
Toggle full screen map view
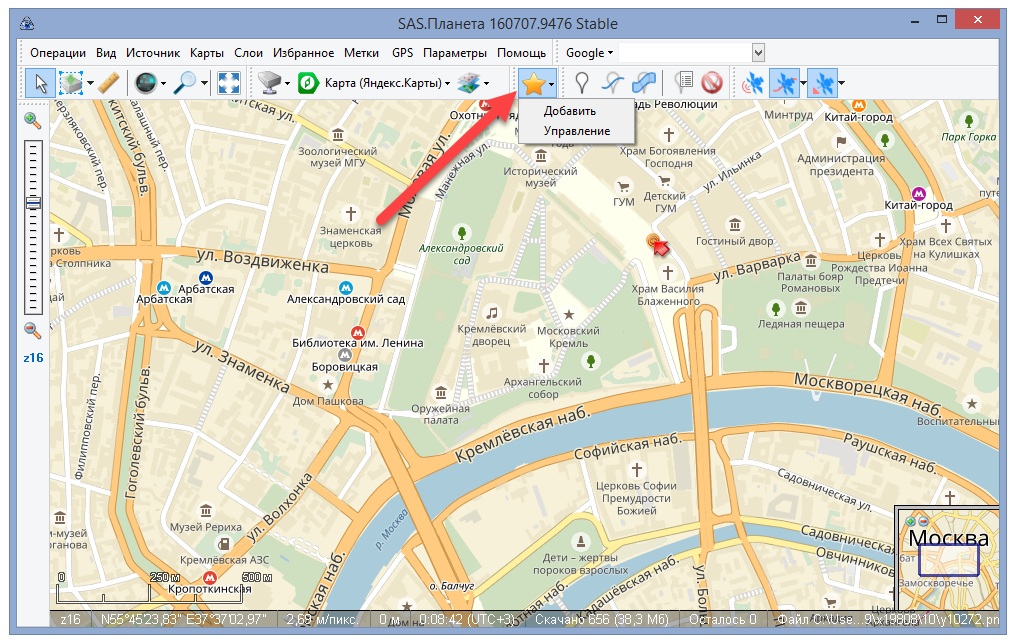228,83
